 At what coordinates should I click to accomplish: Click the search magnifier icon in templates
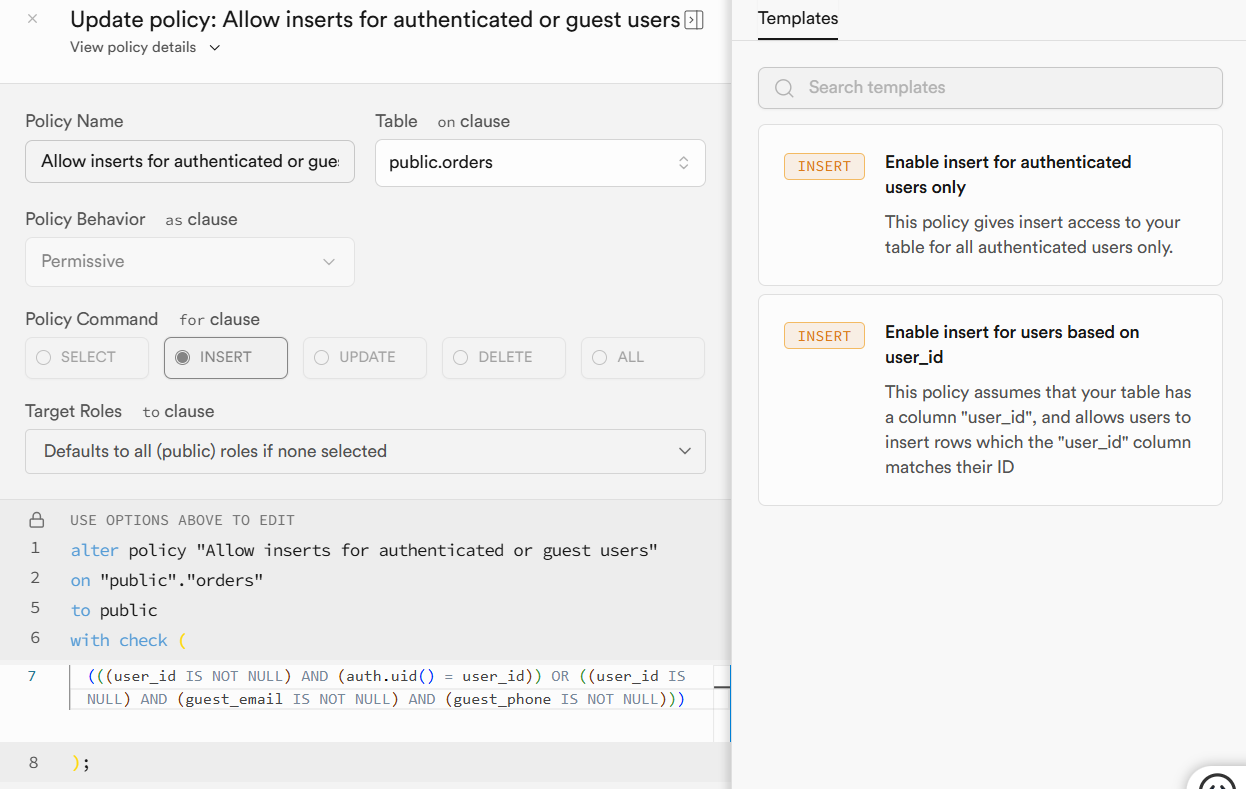tap(785, 88)
